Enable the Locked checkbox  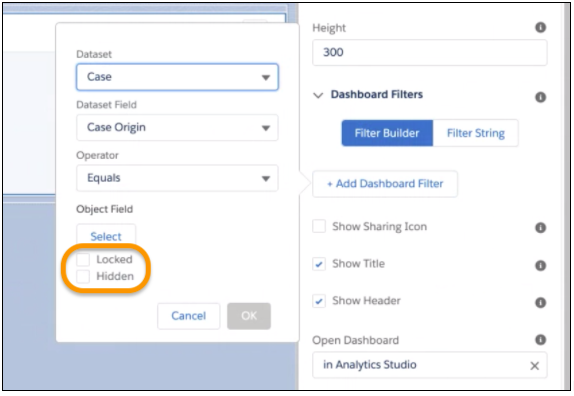(83, 259)
